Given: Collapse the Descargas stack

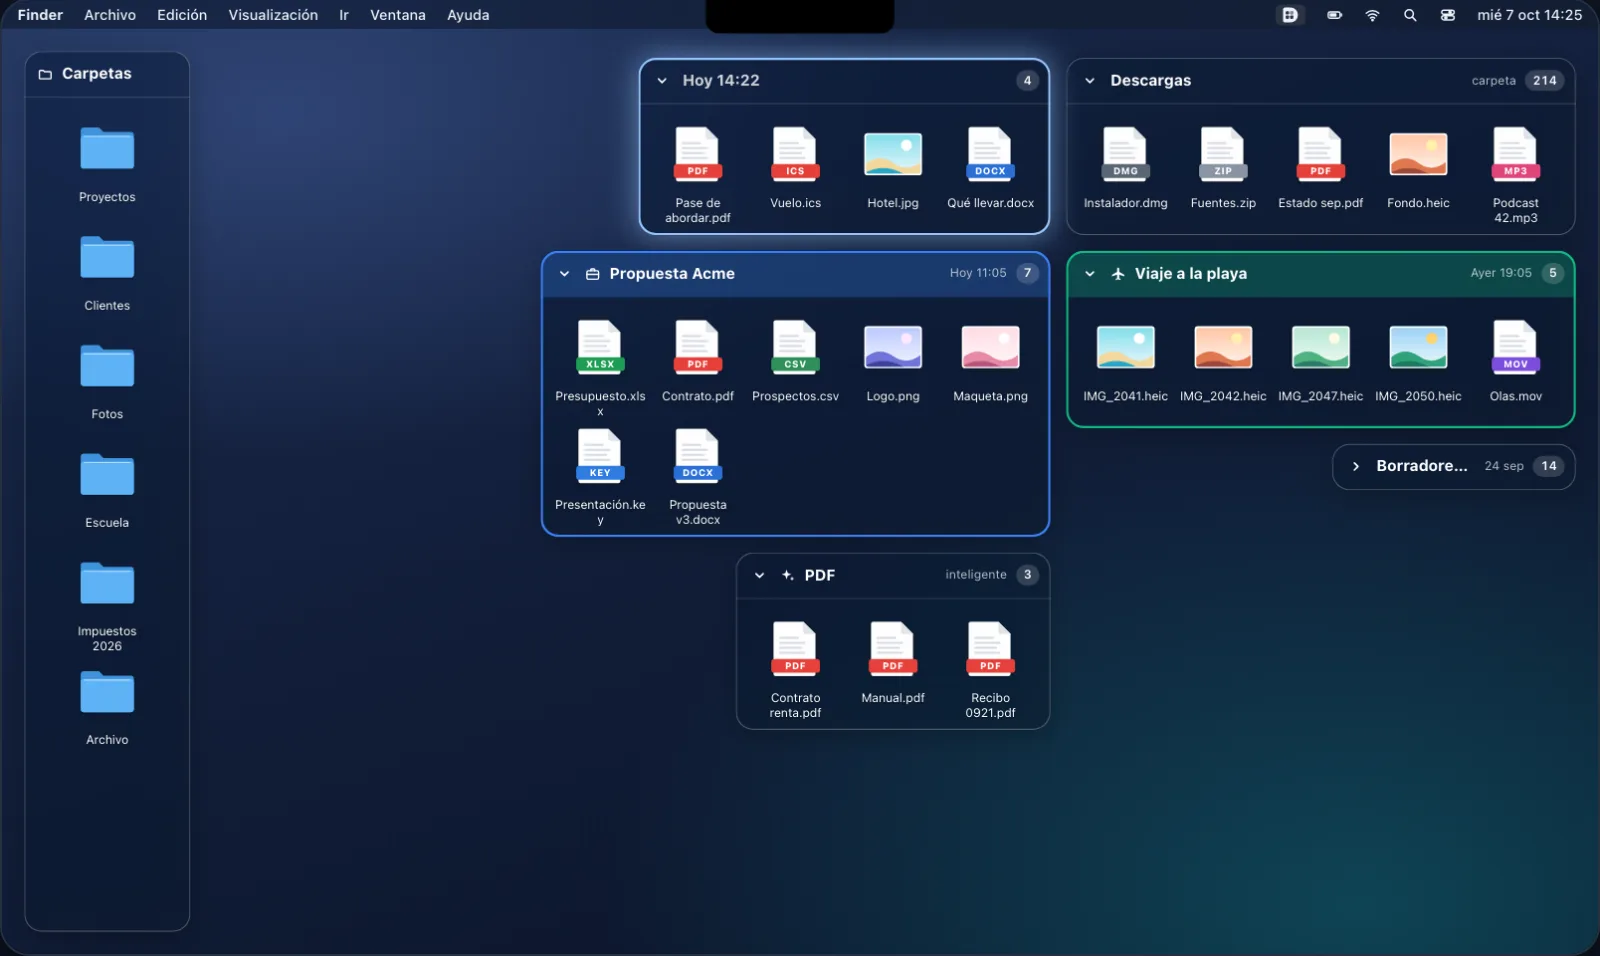Looking at the screenshot, I should coord(1090,81).
